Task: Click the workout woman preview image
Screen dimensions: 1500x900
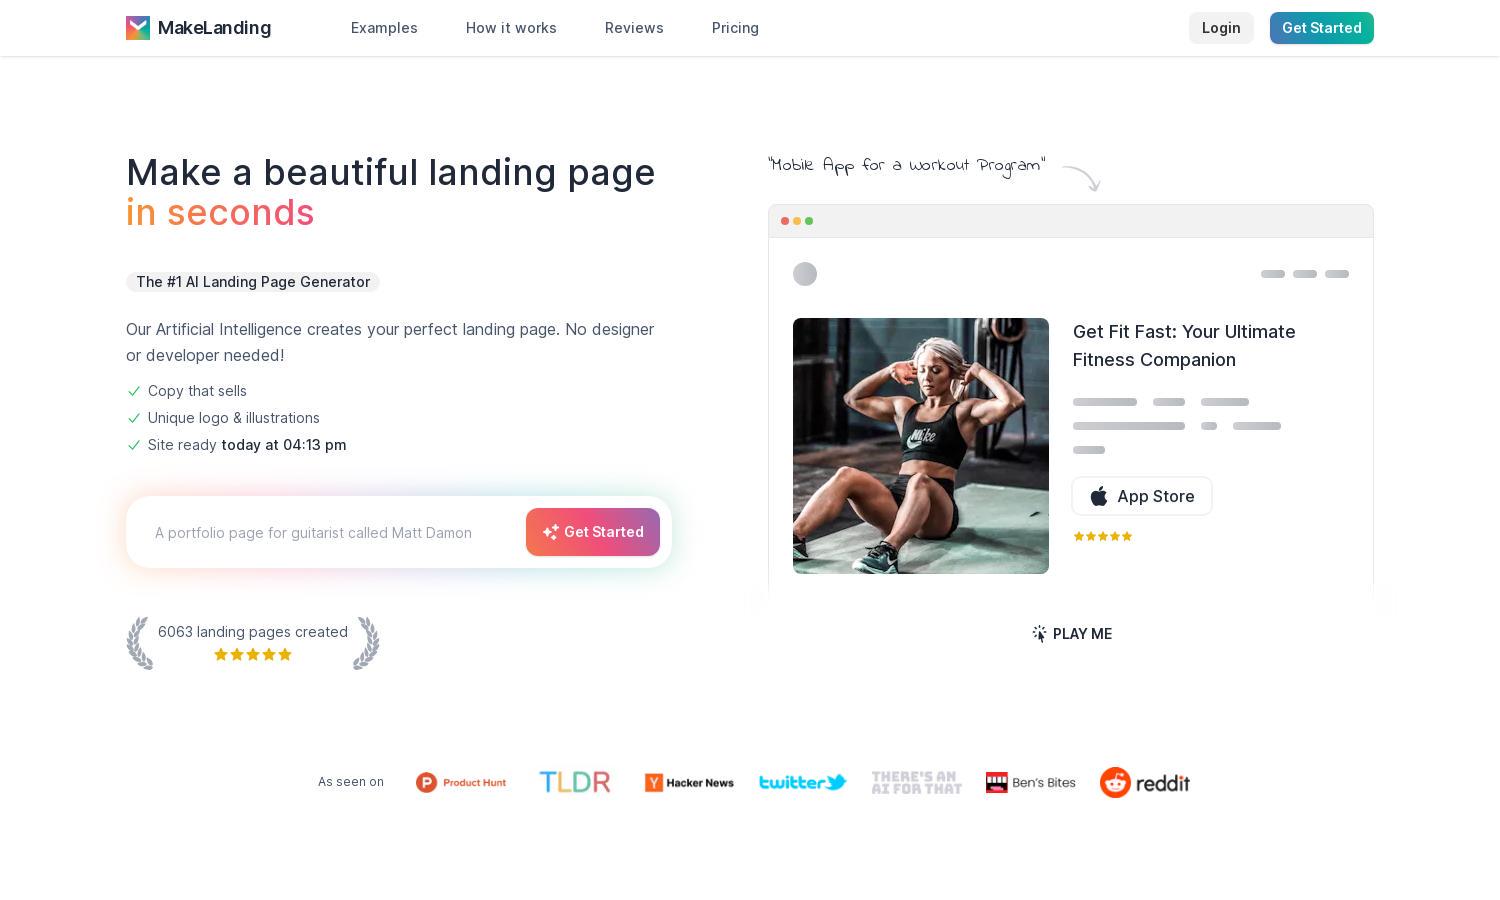Action: pyautogui.click(x=921, y=446)
